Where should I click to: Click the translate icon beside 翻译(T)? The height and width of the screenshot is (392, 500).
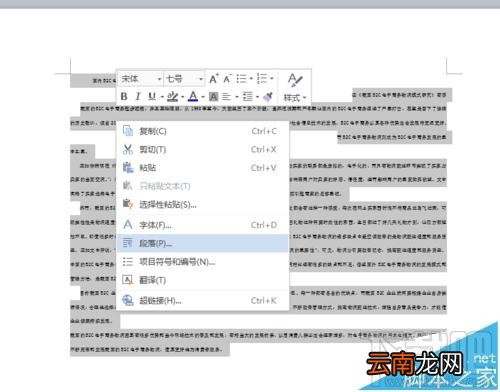pyautogui.click(x=128, y=280)
